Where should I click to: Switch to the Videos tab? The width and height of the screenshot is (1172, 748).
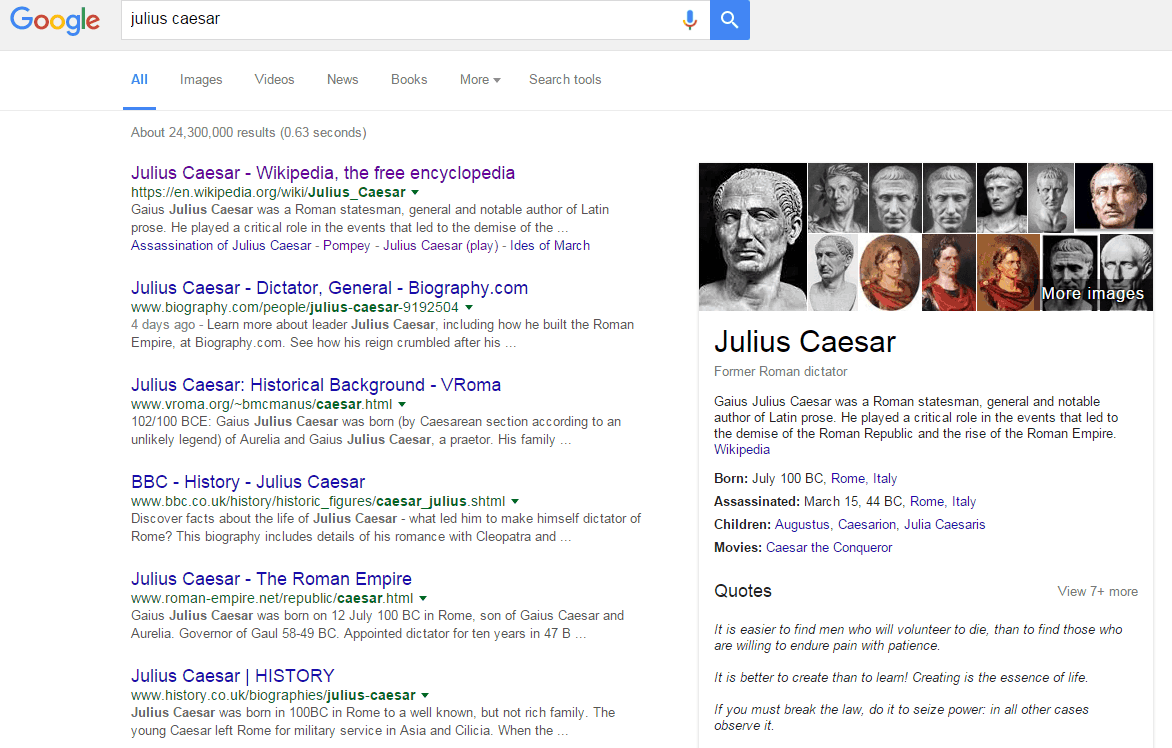coord(274,80)
